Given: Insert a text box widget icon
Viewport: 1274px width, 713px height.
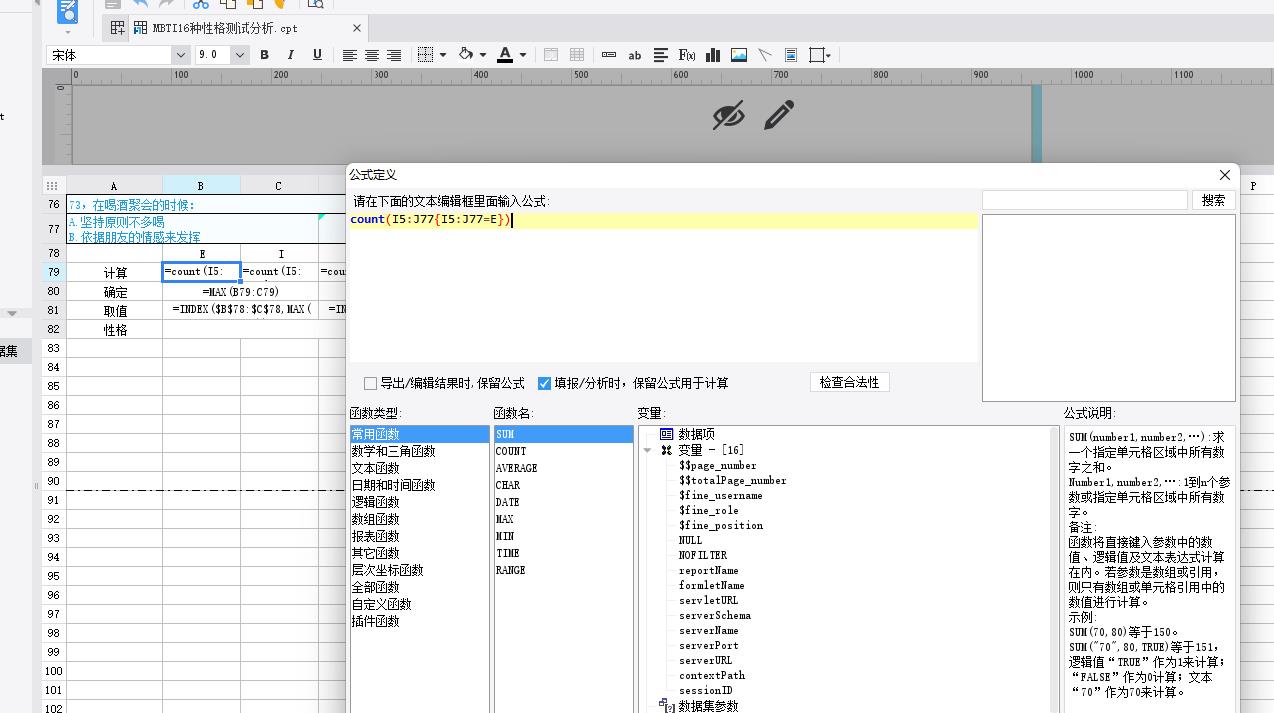Looking at the screenshot, I should click(x=609, y=55).
